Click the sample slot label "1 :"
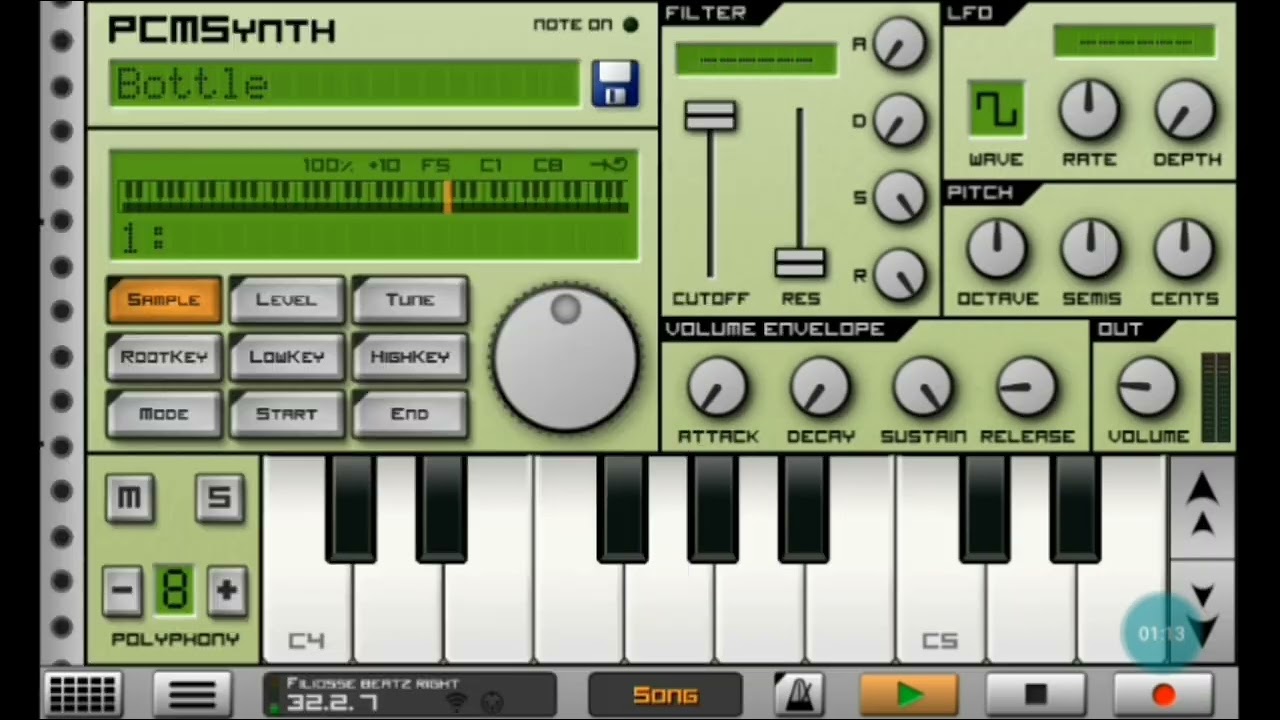 pyautogui.click(x=143, y=238)
